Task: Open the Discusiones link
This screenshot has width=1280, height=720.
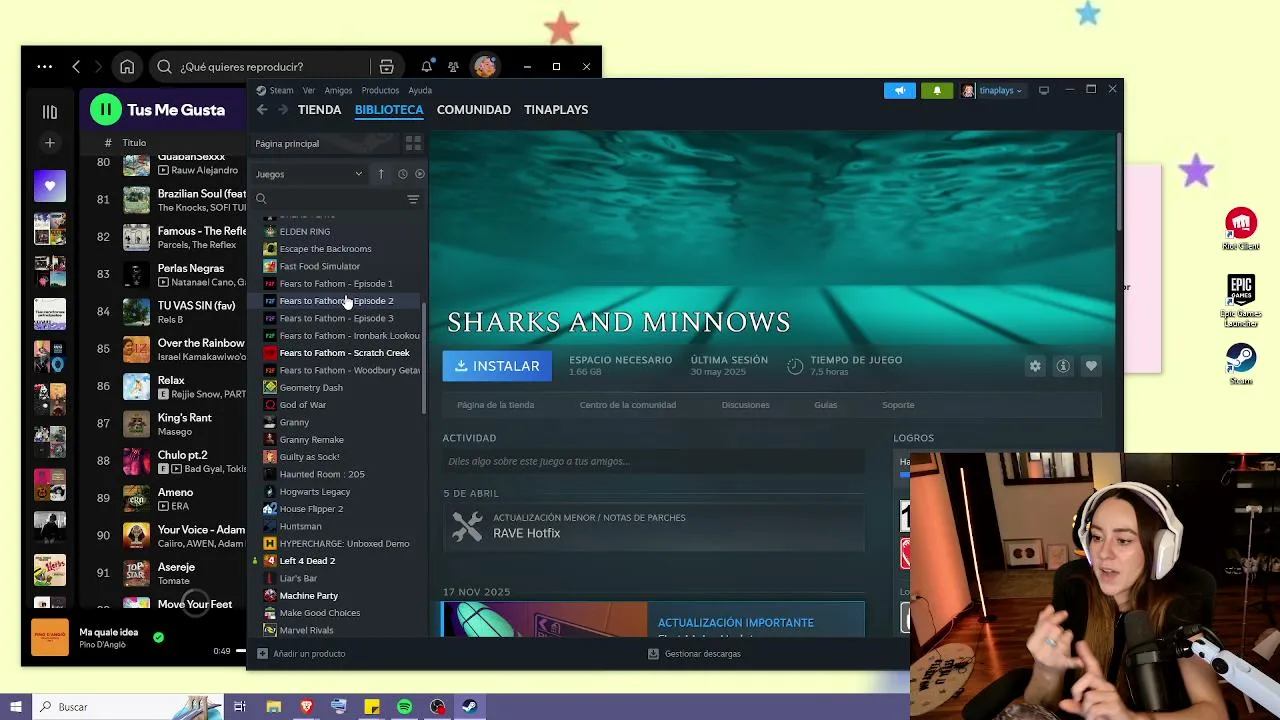Action: [x=746, y=405]
